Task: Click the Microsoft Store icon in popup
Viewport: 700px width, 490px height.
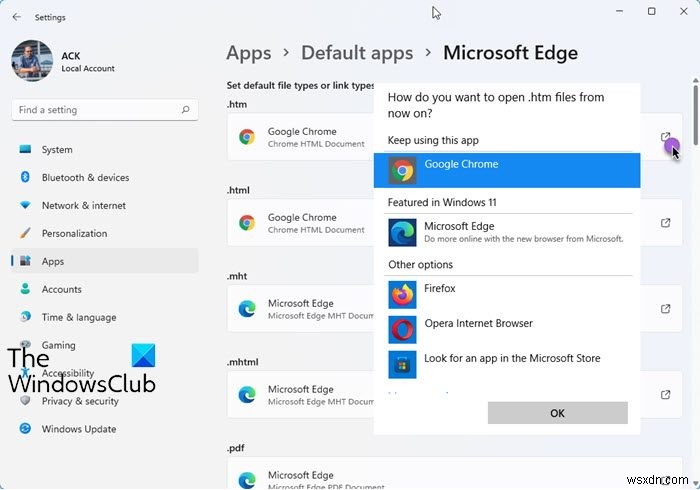Action: point(402,365)
